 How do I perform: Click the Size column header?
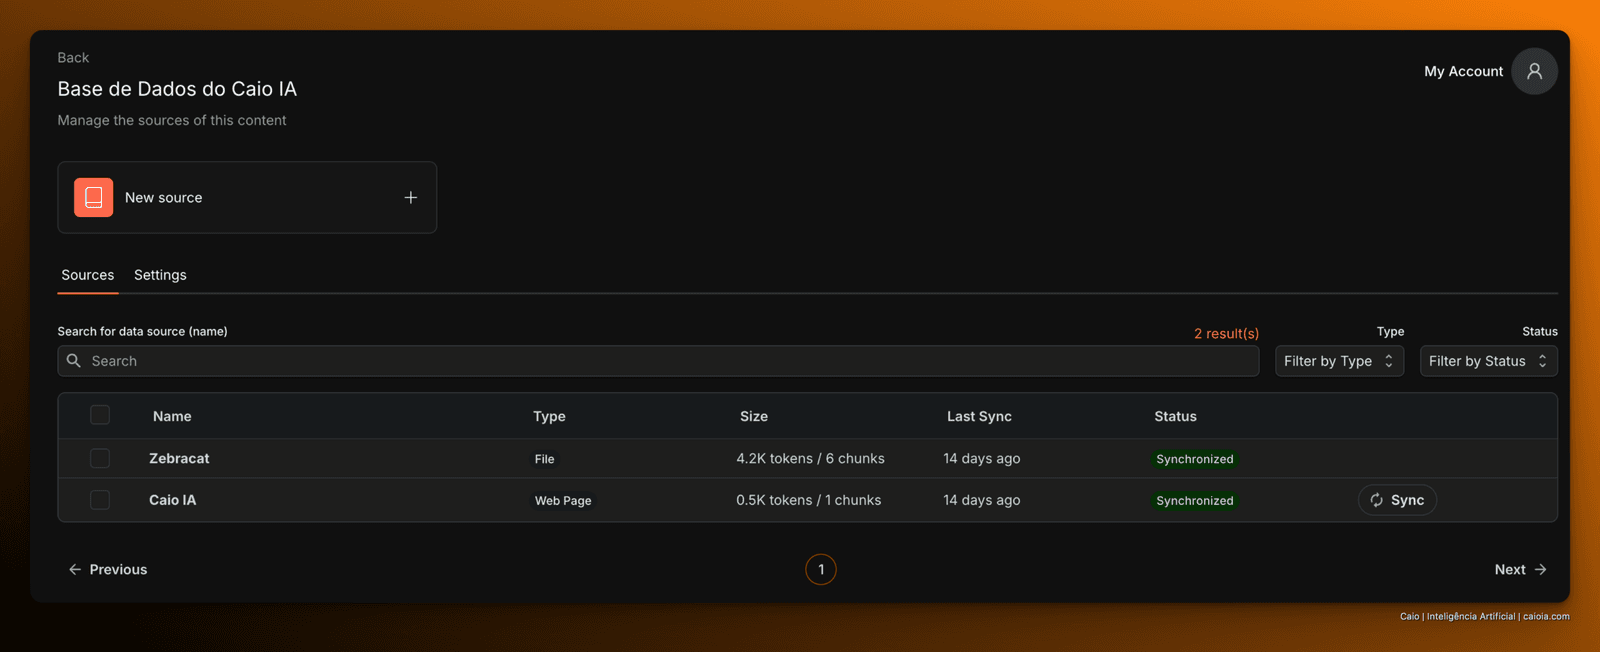point(754,416)
